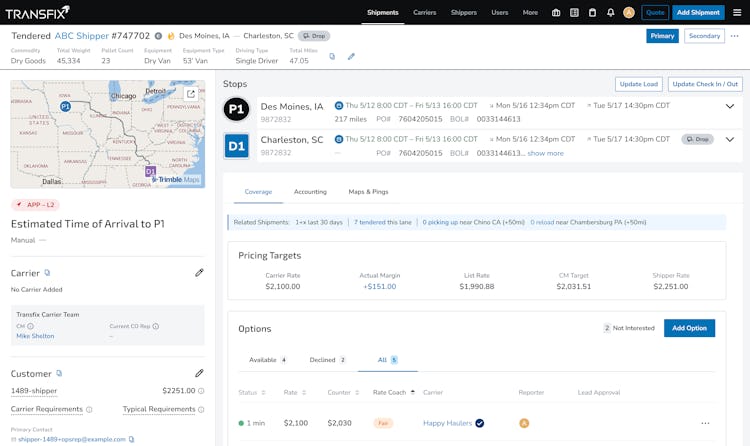
Task: Copy shipment details icon near Total Miles
Action: (332, 56)
